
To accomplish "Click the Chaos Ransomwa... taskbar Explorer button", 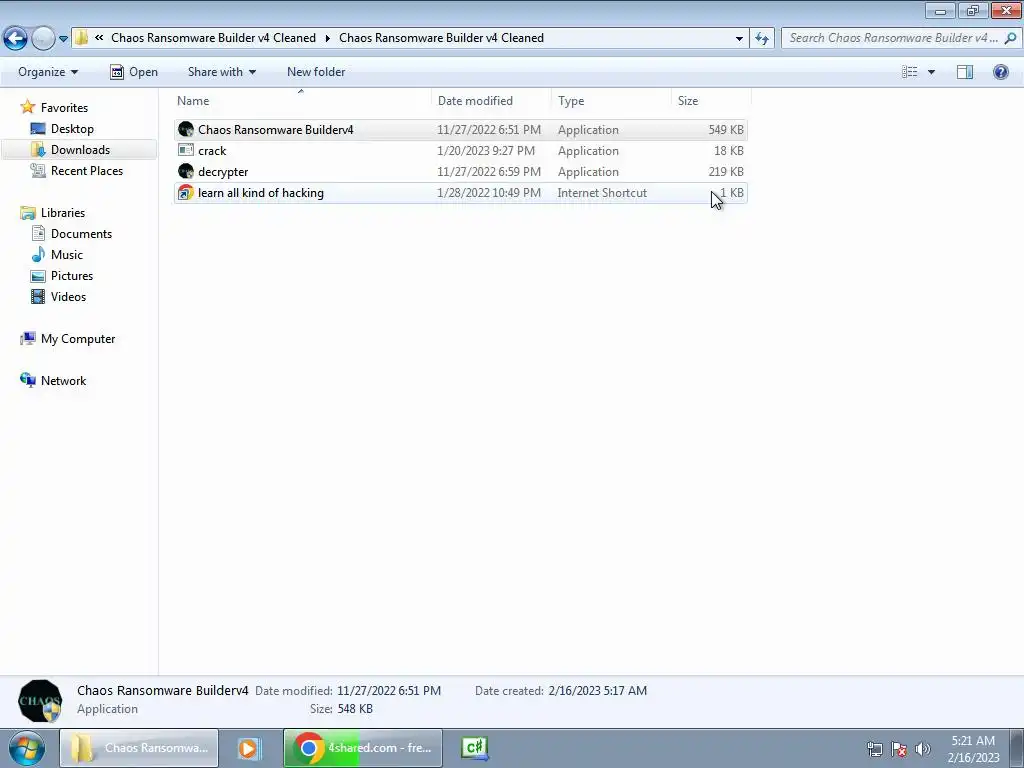I will pos(139,748).
